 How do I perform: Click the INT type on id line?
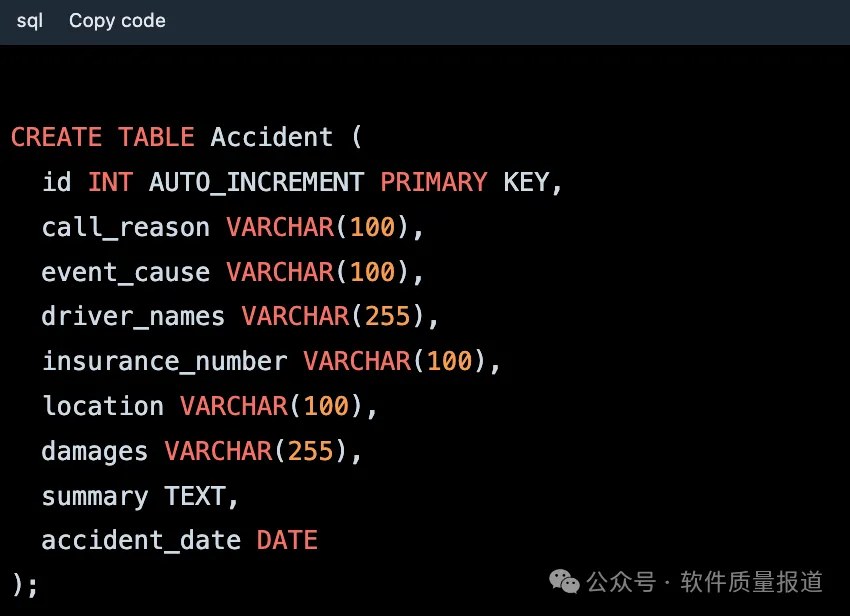[110, 182]
